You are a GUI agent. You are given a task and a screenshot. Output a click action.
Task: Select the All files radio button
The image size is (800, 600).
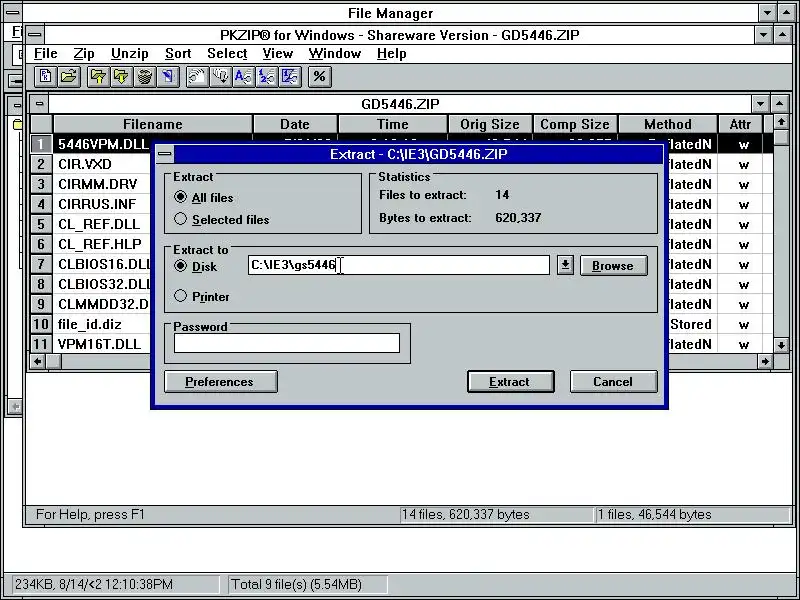pyautogui.click(x=181, y=197)
